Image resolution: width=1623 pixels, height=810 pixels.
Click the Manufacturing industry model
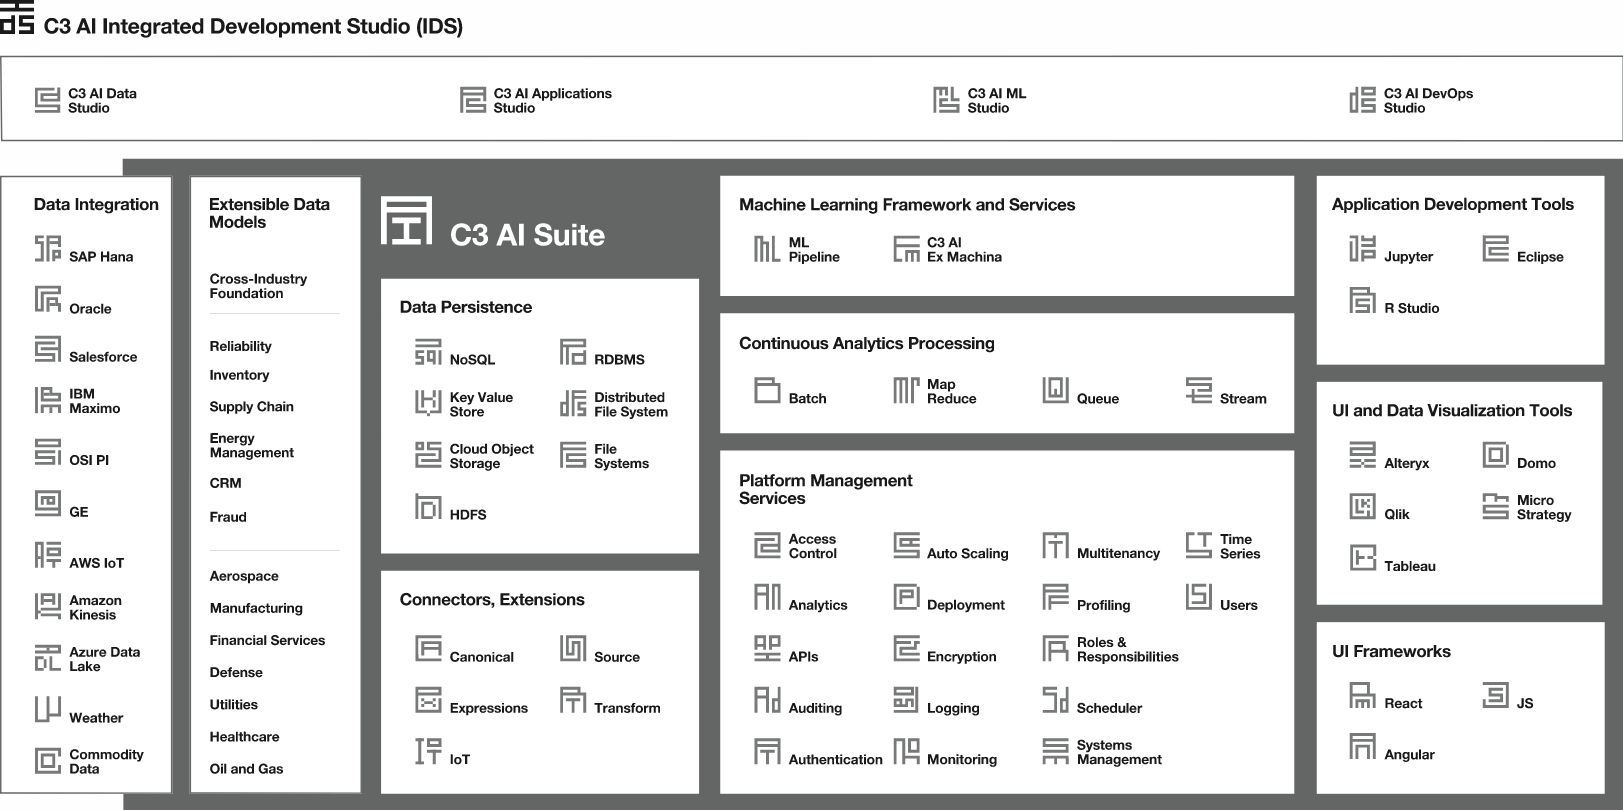tap(256, 608)
